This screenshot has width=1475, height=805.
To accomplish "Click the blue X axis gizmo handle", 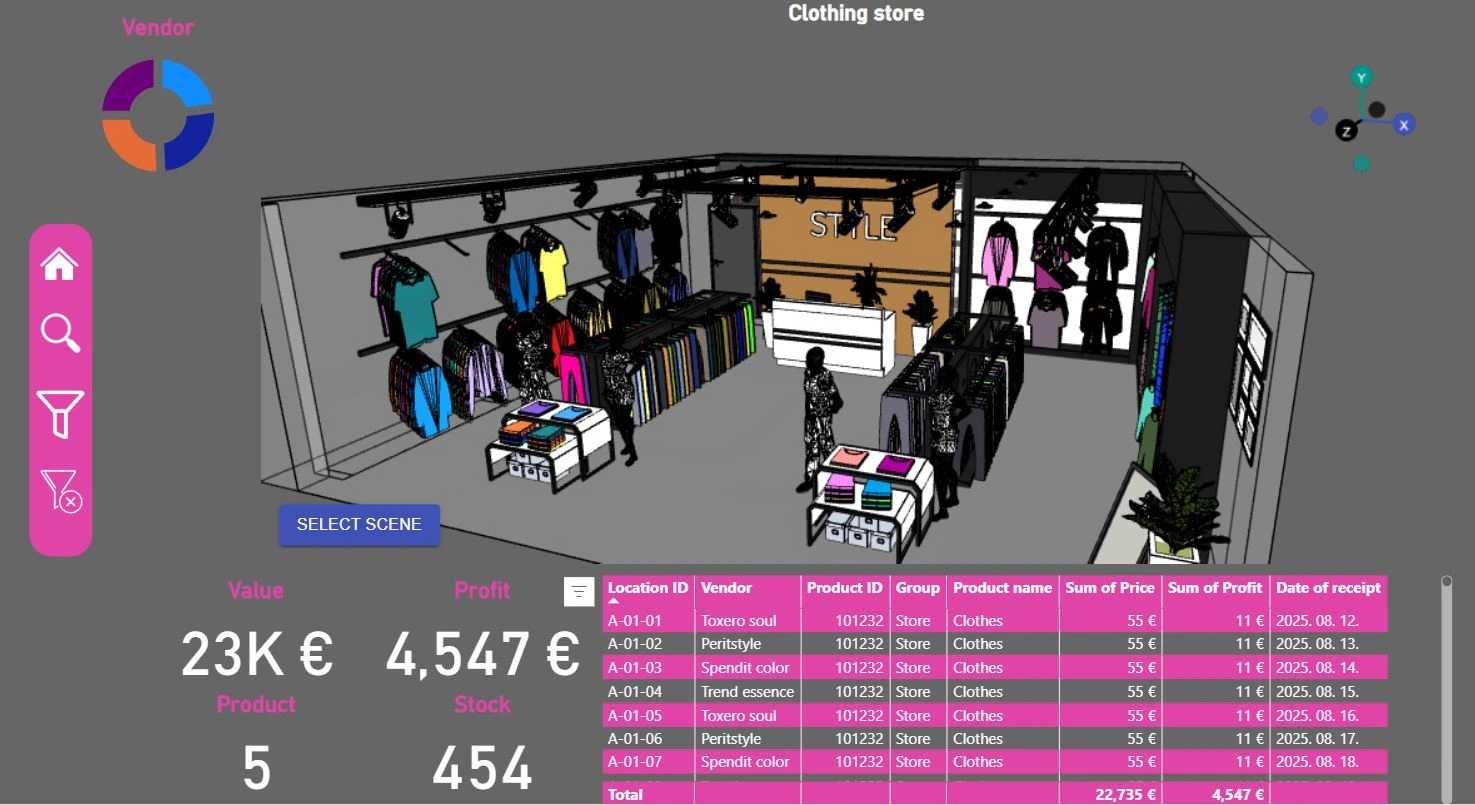I will click(x=1404, y=125).
